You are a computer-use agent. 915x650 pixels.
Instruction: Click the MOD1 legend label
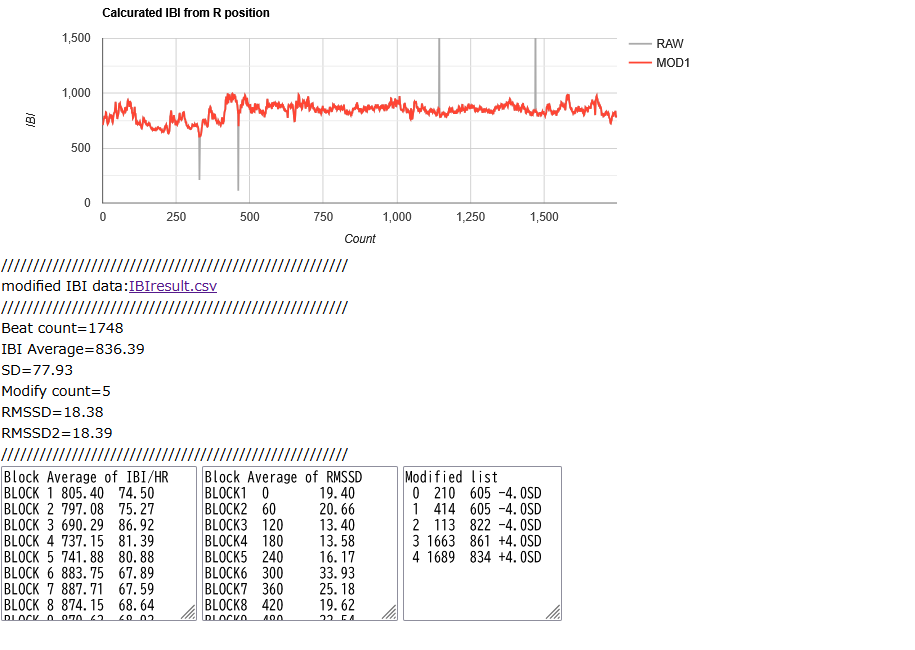pos(673,63)
